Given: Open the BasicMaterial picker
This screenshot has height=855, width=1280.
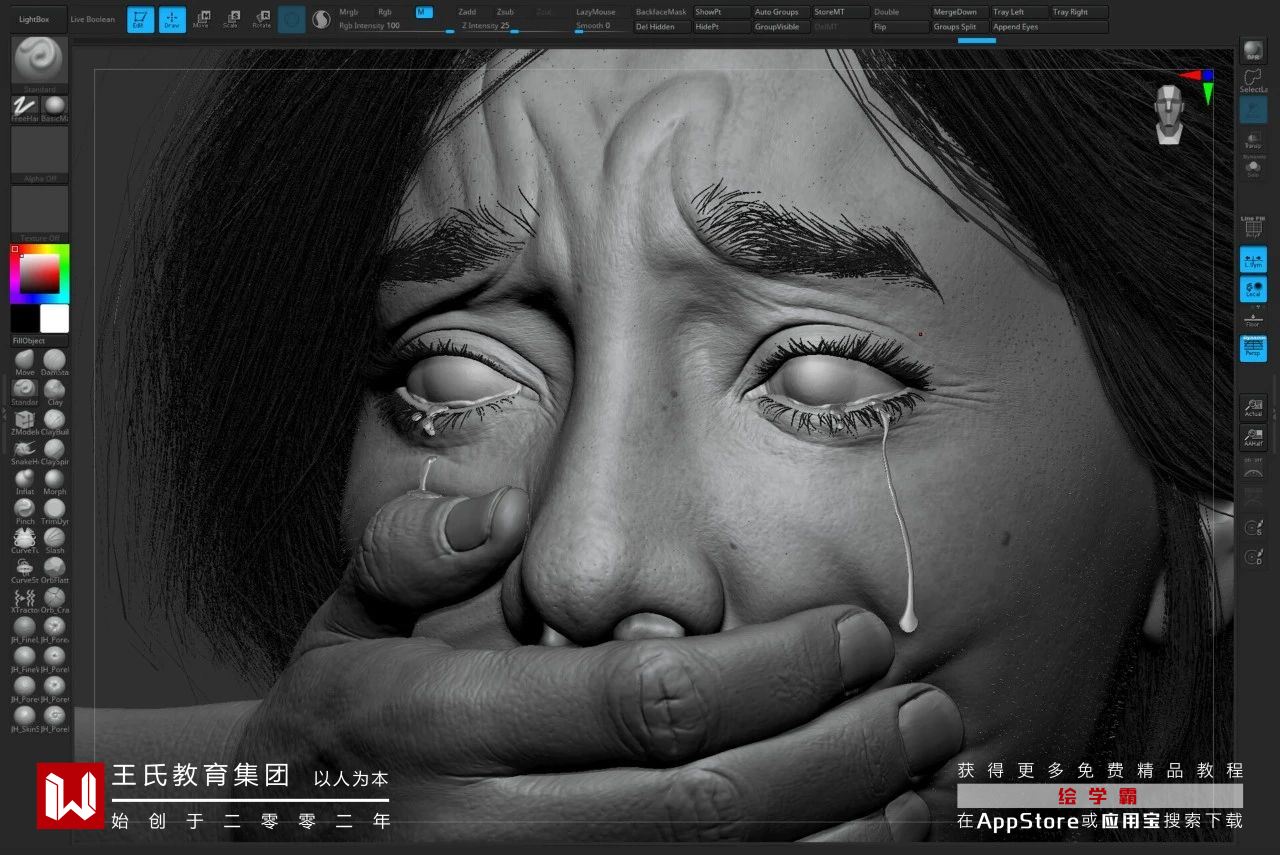Looking at the screenshot, I should (54, 109).
